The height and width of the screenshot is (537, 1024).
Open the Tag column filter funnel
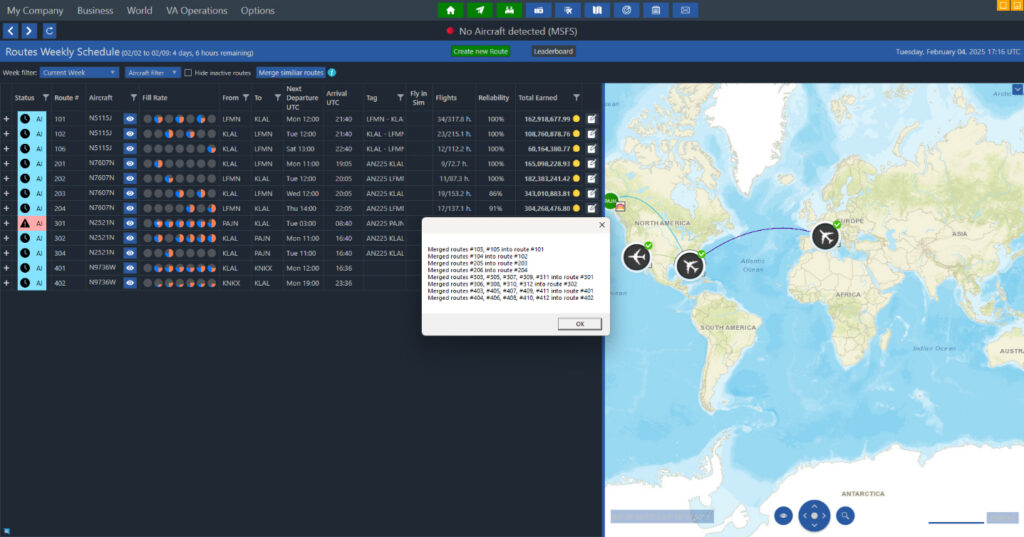pyautogui.click(x=400, y=98)
